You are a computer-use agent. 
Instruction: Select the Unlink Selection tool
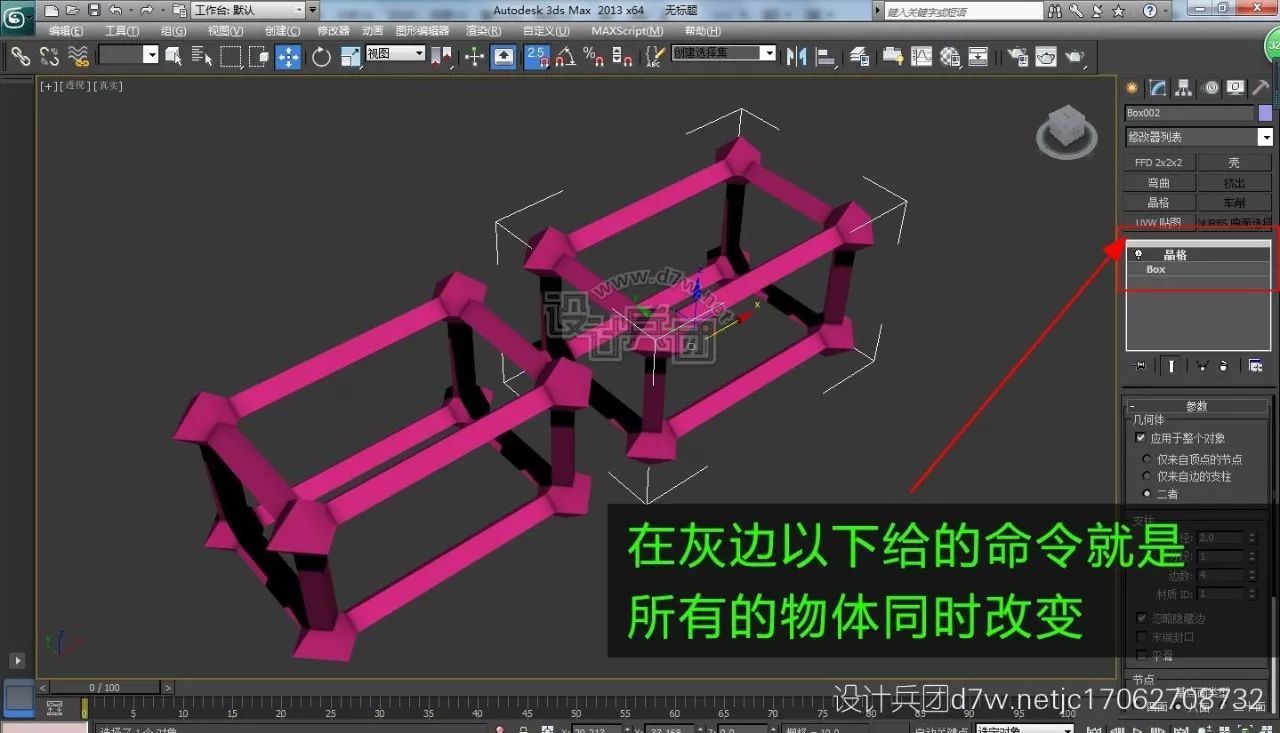[49, 56]
